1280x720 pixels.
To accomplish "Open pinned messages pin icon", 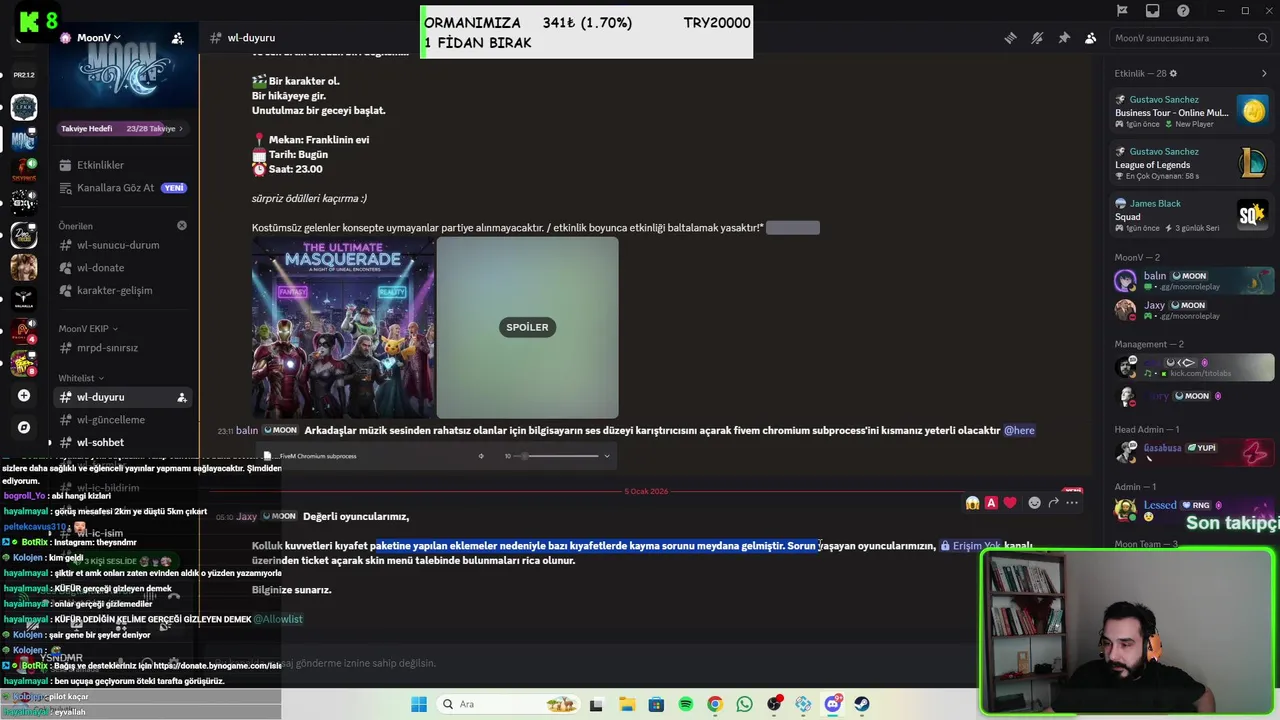I will coord(1064,38).
